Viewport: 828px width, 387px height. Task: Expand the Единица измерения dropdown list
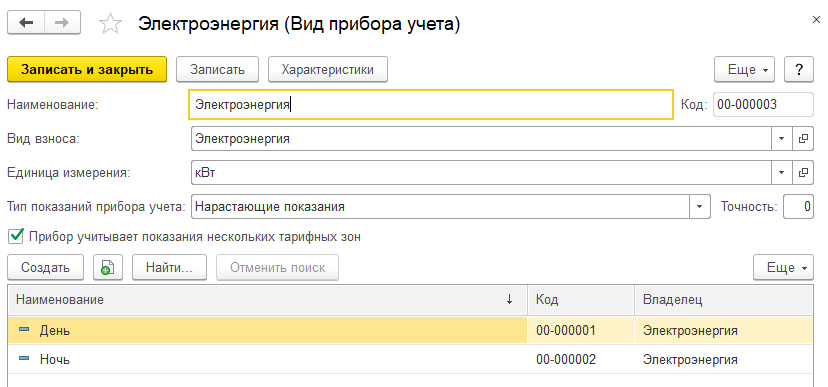click(x=782, y=173)
